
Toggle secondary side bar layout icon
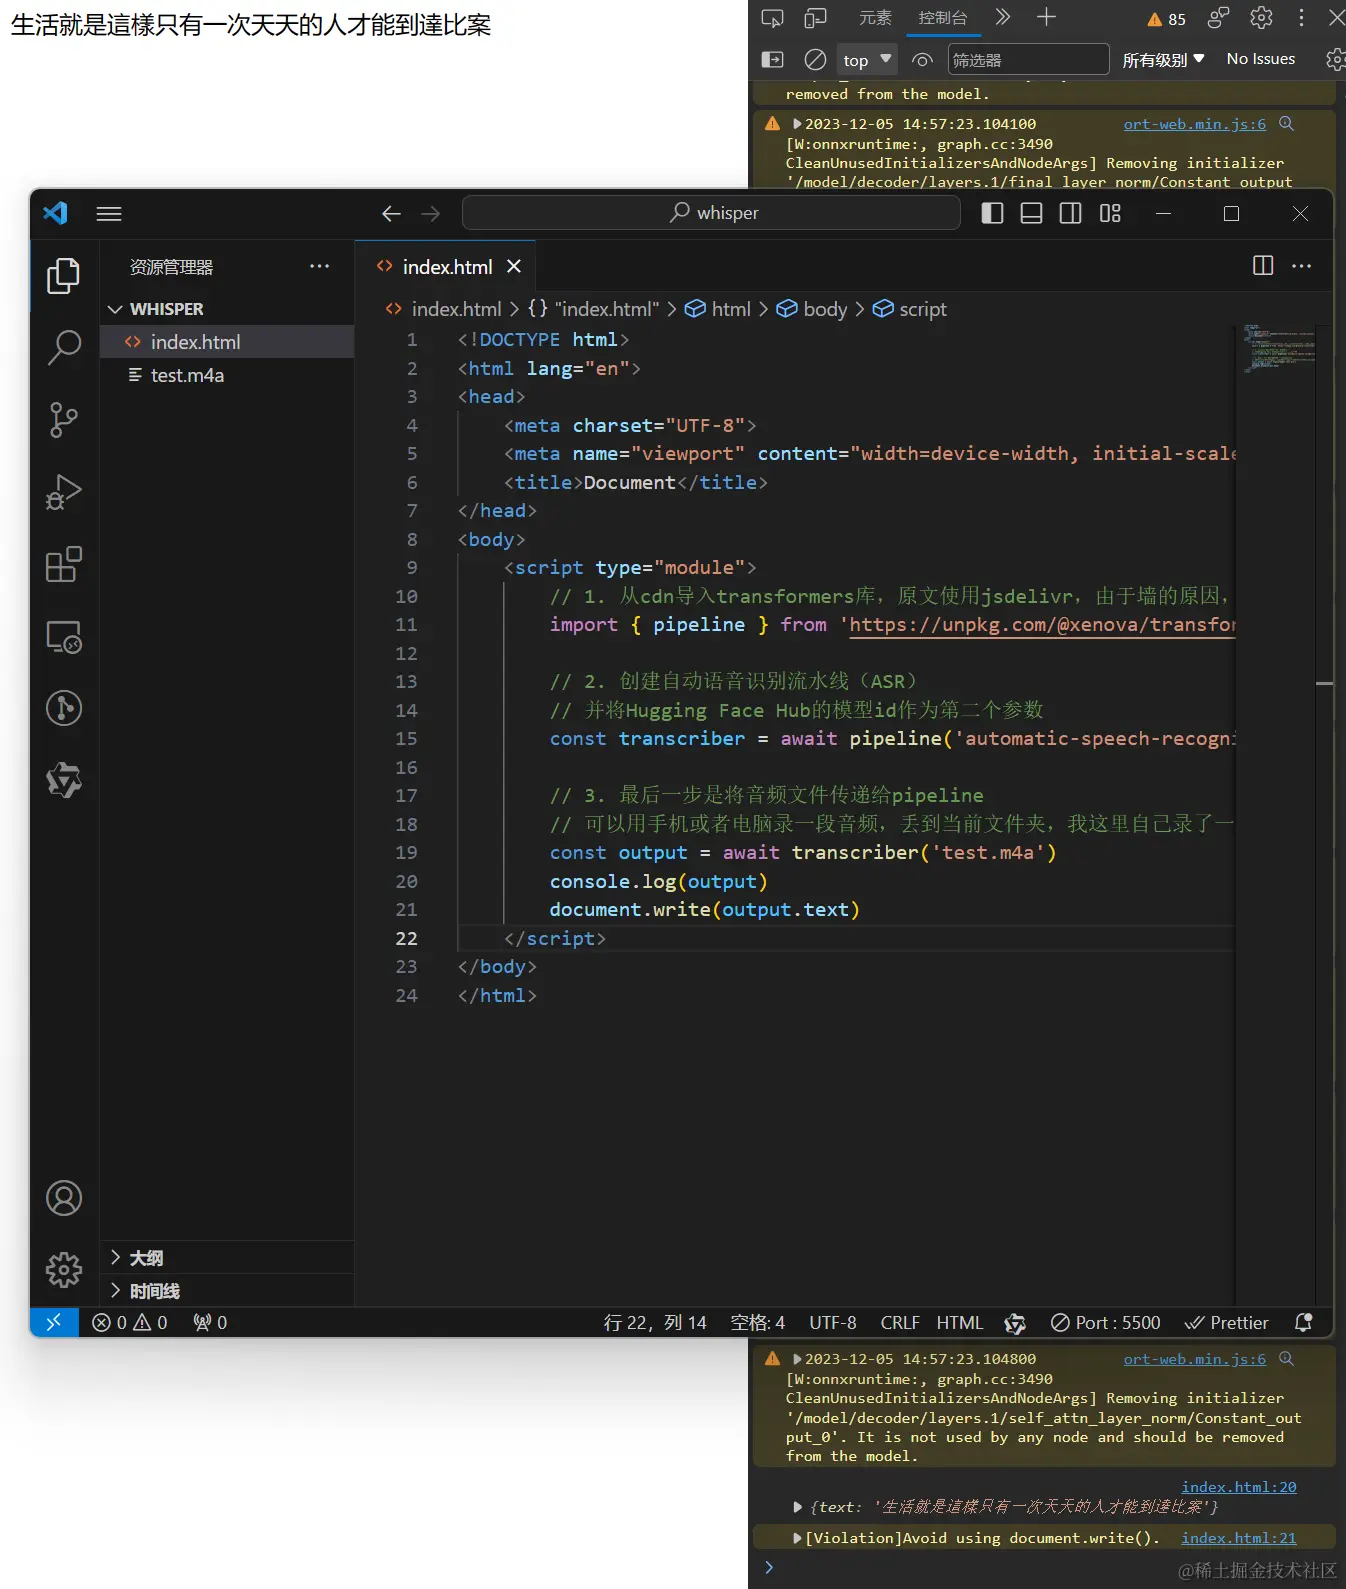[1070, 213]
